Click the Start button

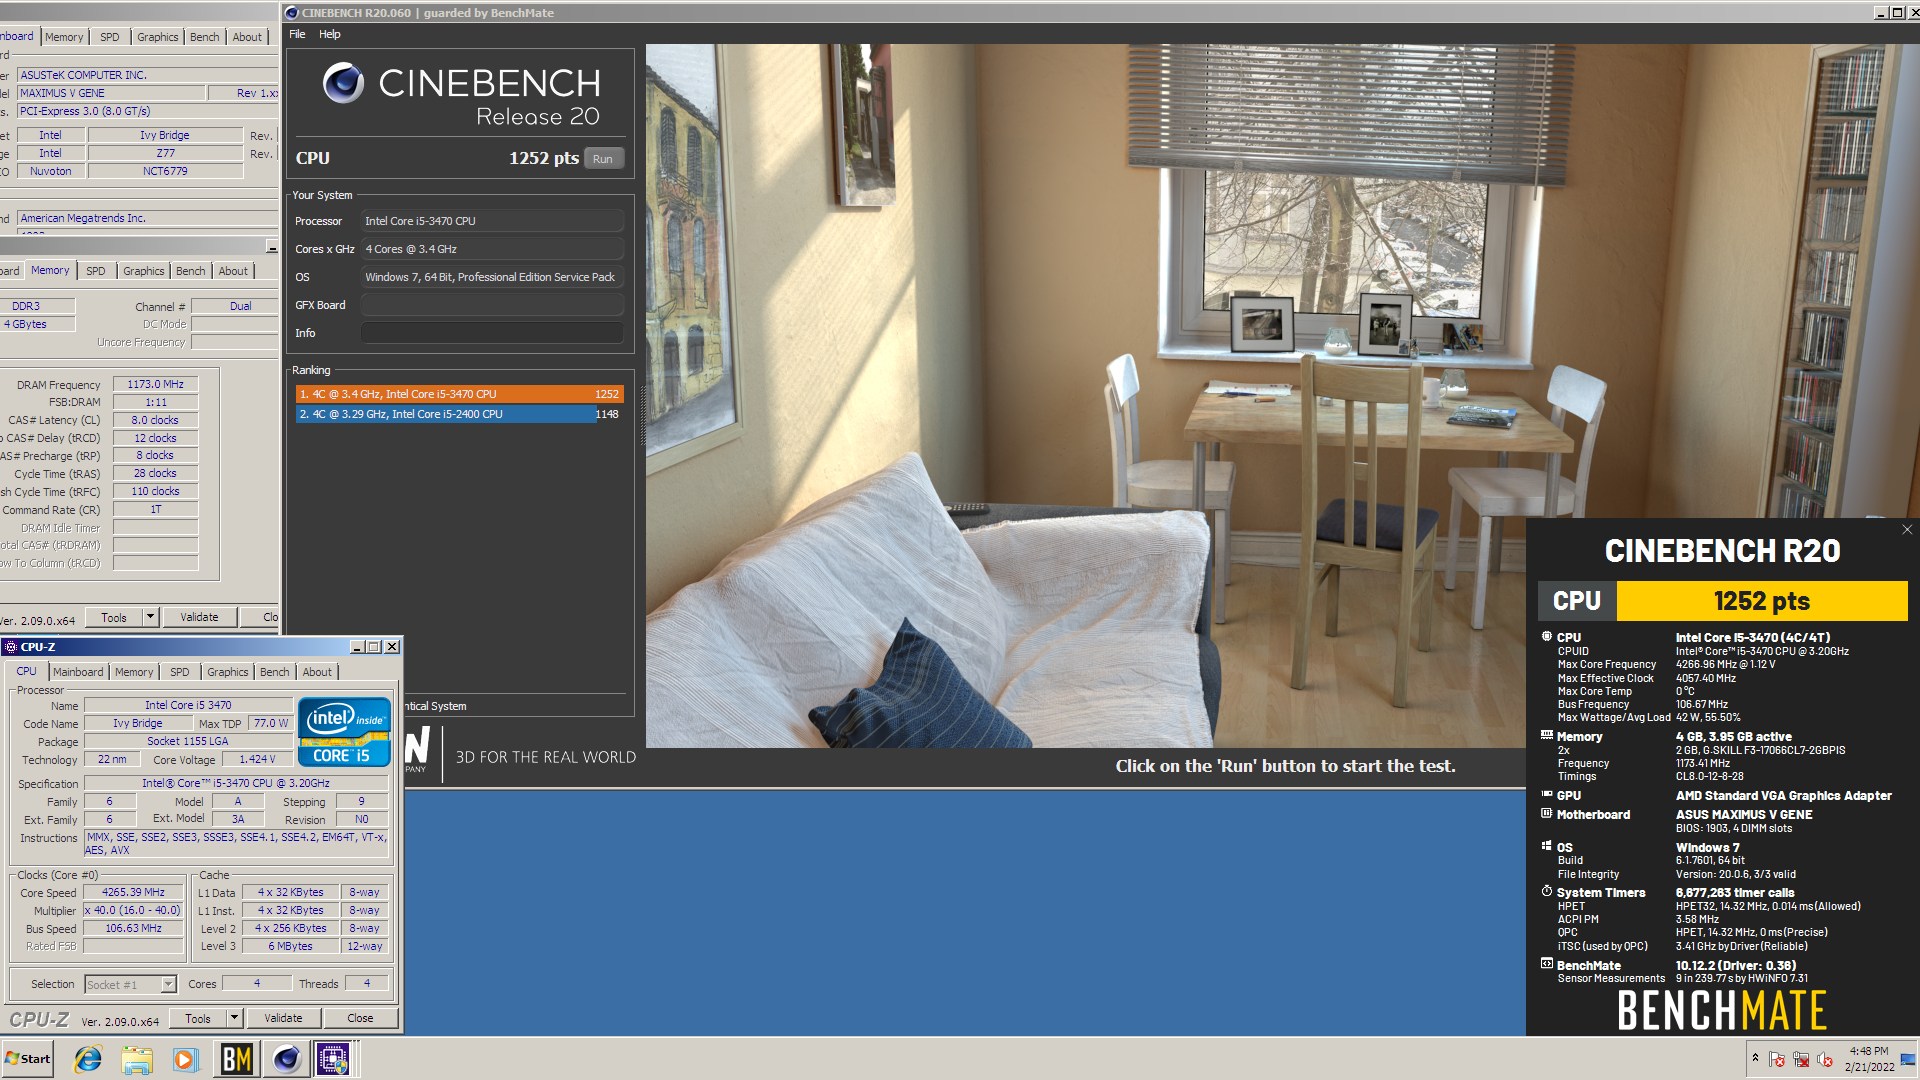point(28,1059)
